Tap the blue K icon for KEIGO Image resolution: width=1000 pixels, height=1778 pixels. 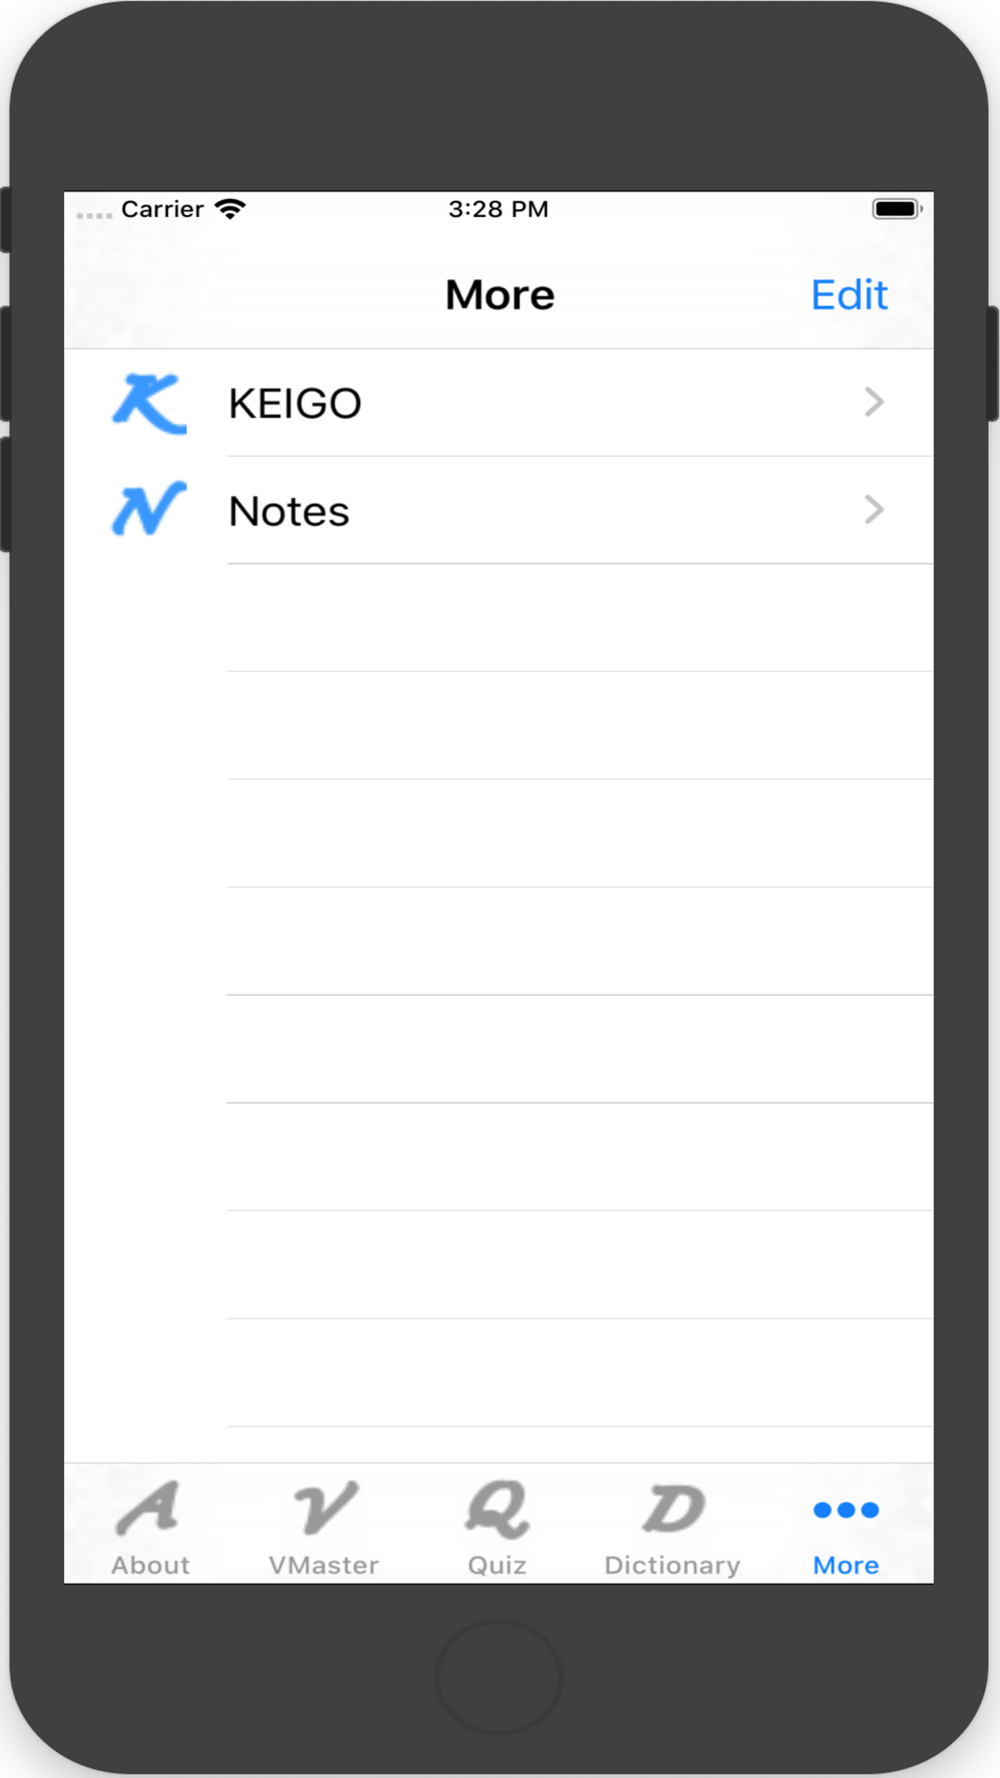149,403
